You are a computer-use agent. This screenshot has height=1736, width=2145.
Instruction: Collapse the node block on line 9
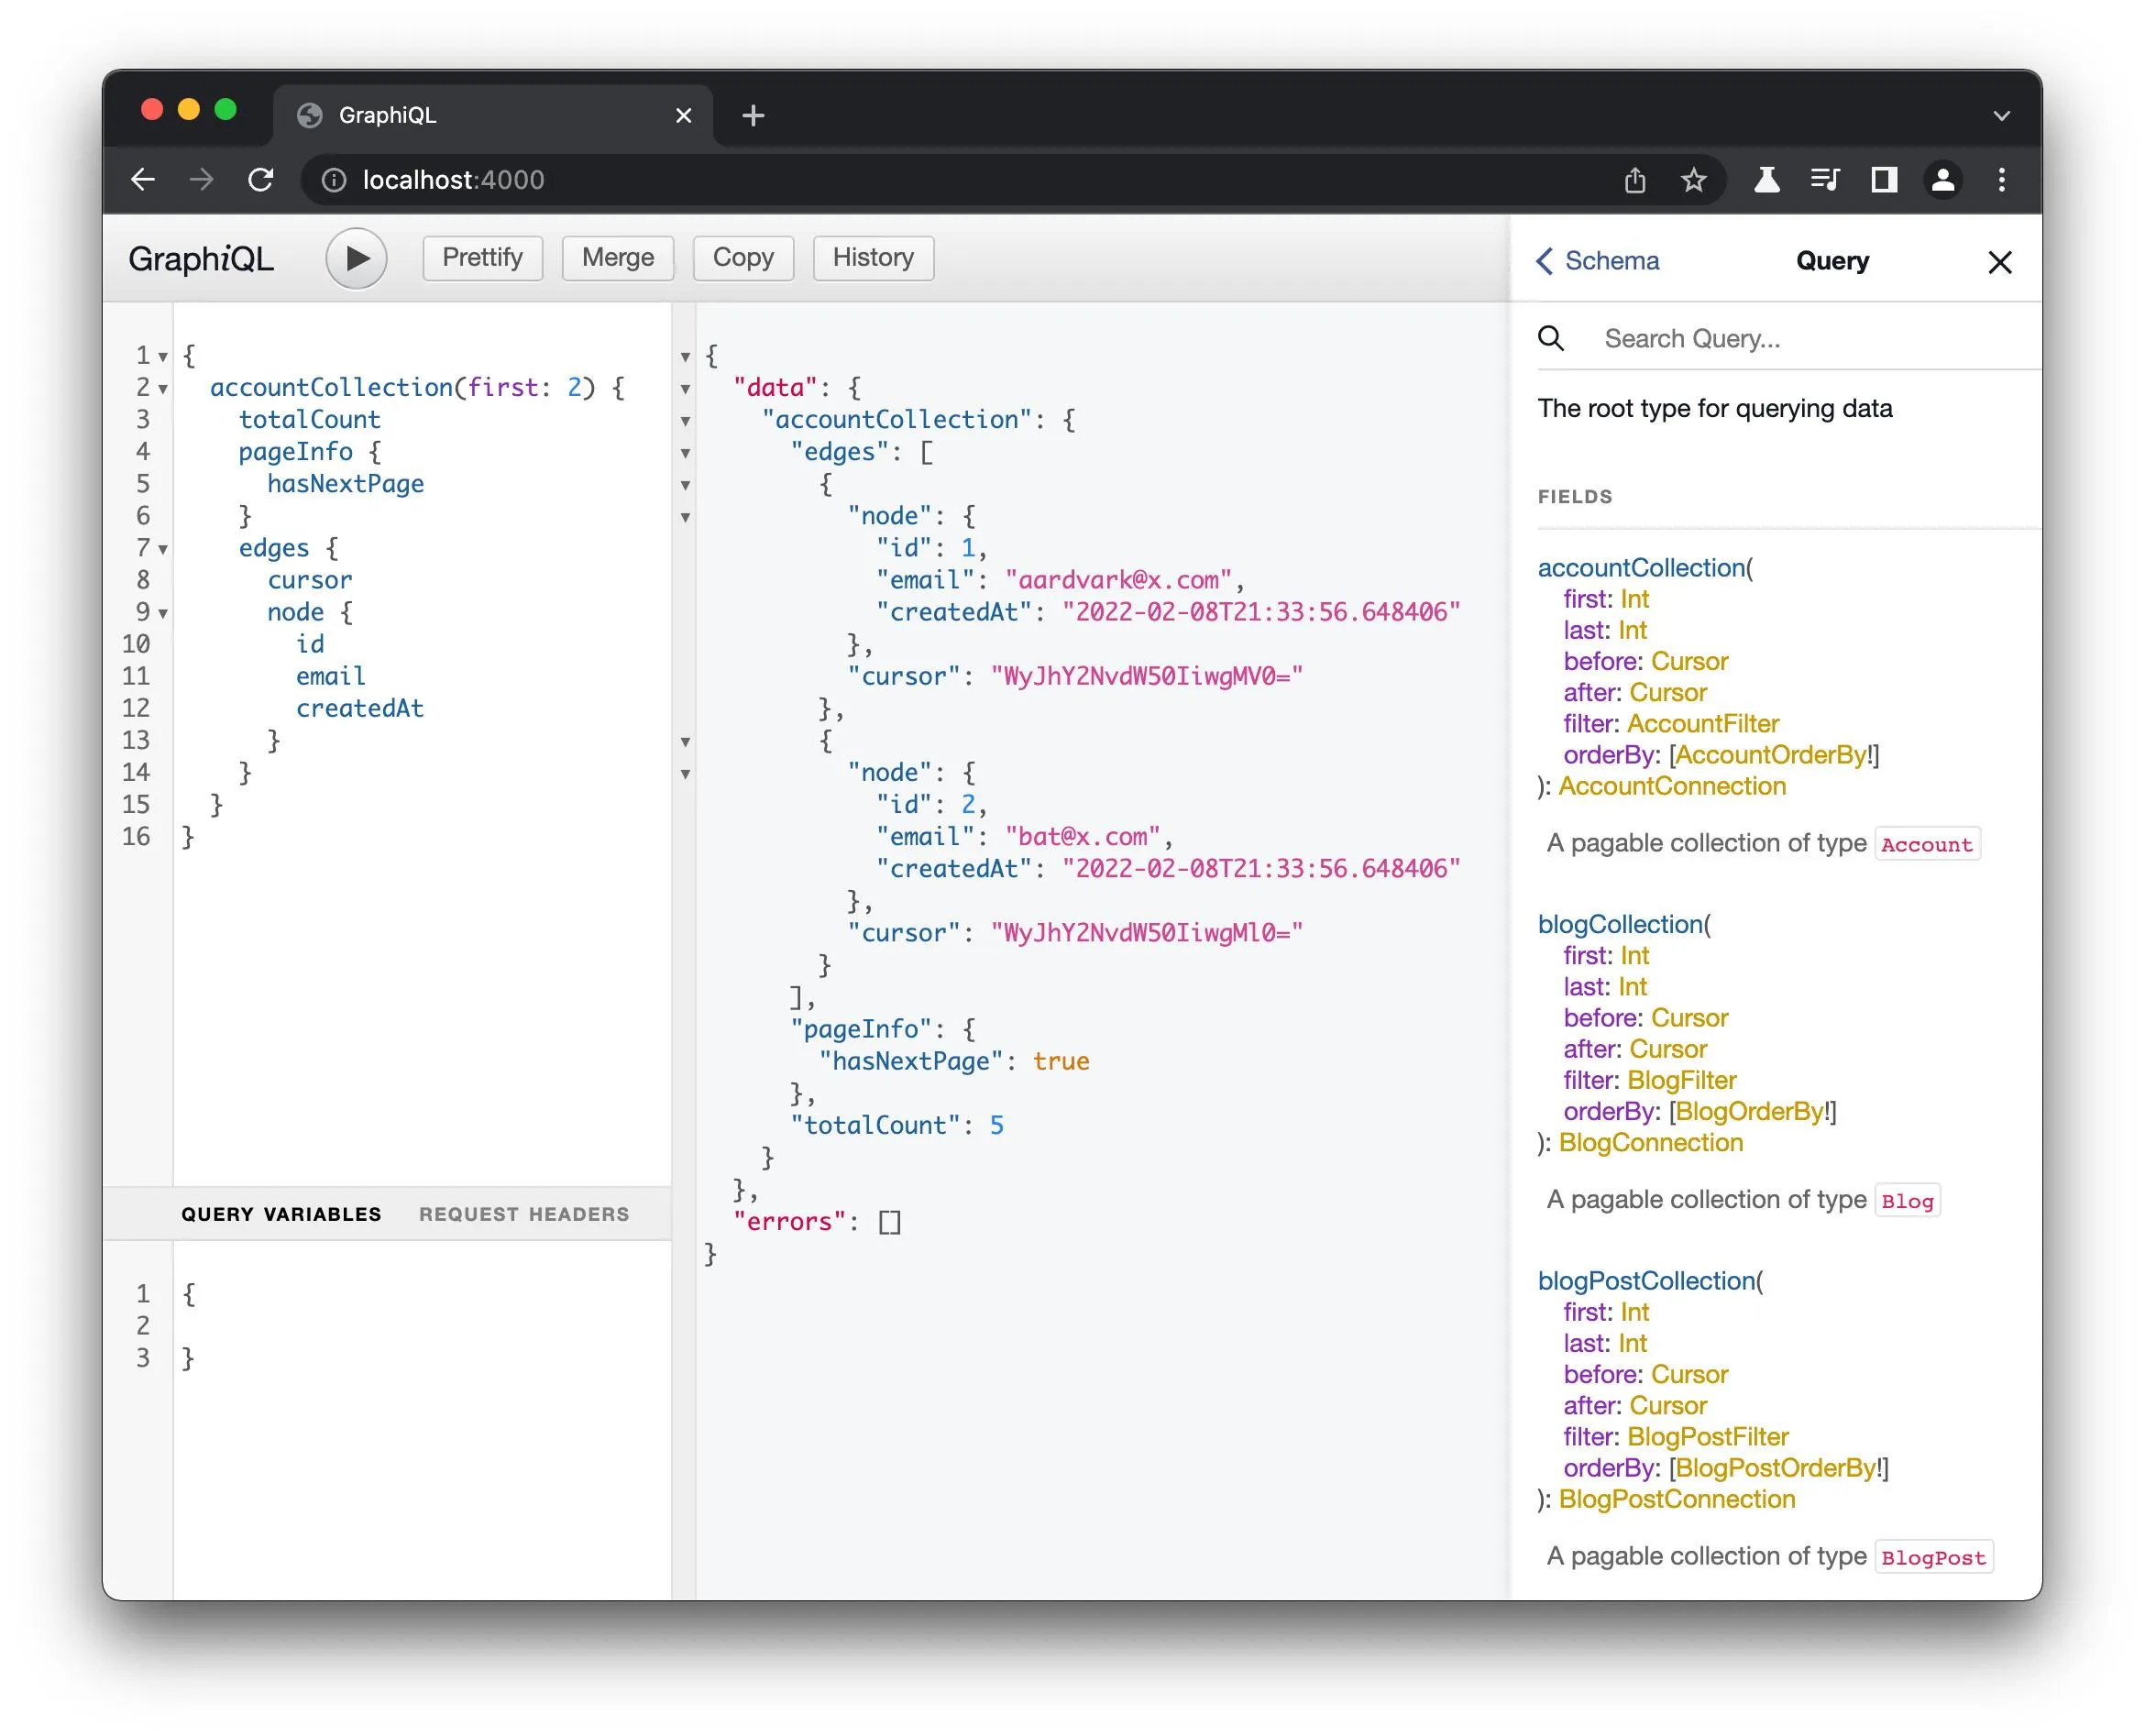(x=163, y=613)
